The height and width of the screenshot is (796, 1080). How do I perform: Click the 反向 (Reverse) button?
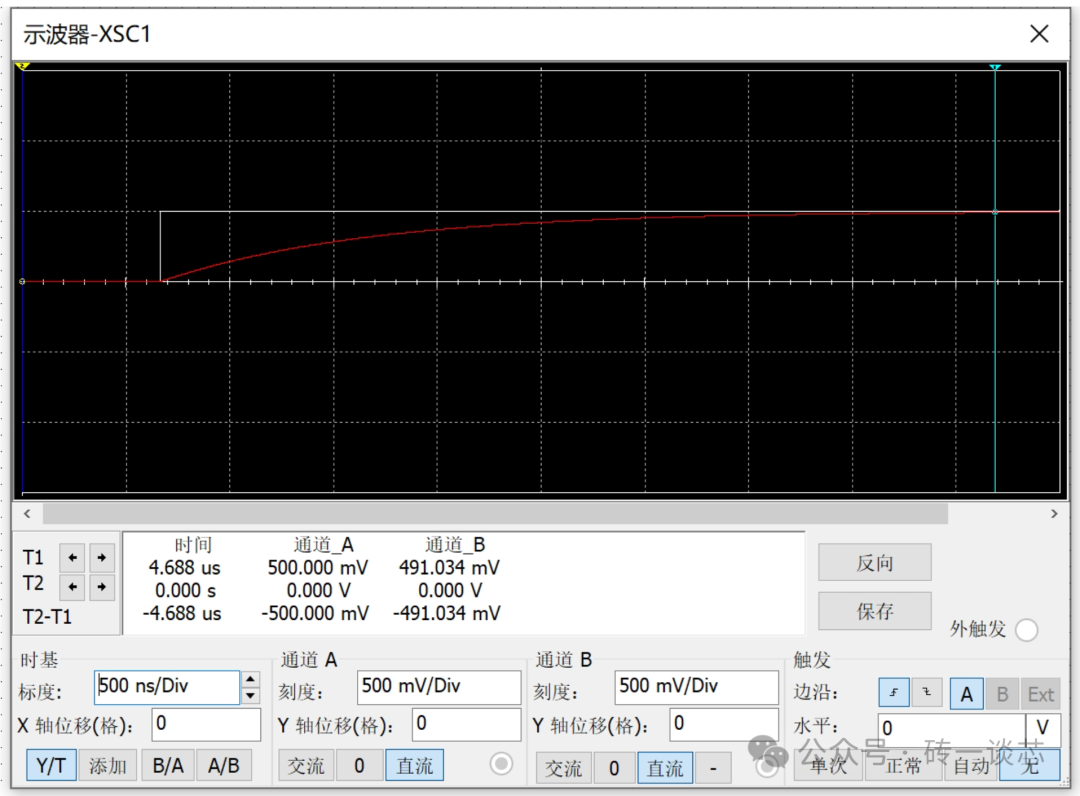click(875, 563)
